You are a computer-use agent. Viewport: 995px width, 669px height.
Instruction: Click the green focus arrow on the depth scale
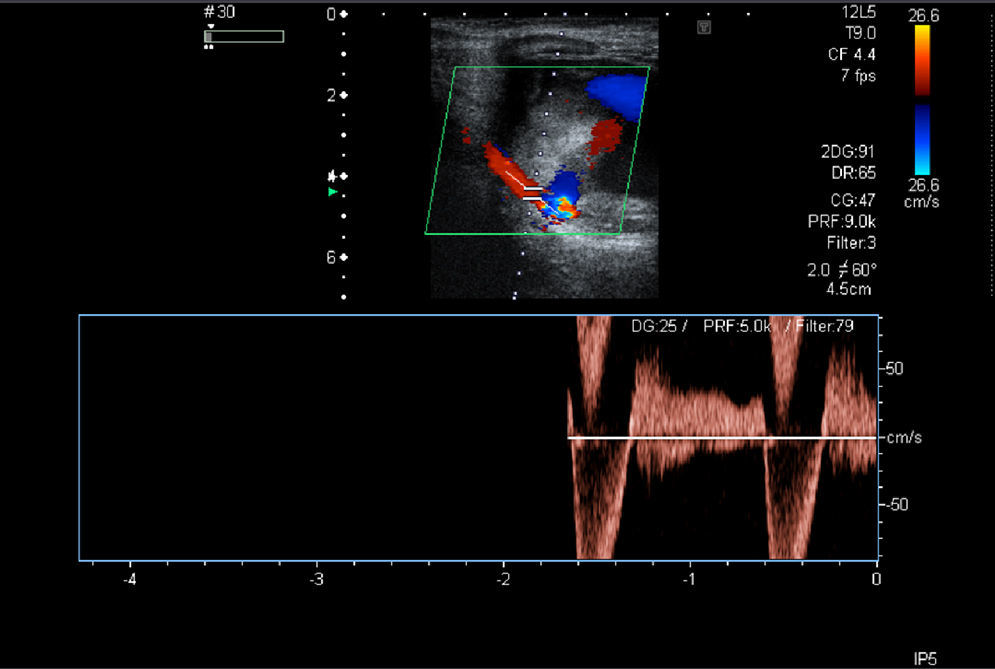[x=333, y=191]
